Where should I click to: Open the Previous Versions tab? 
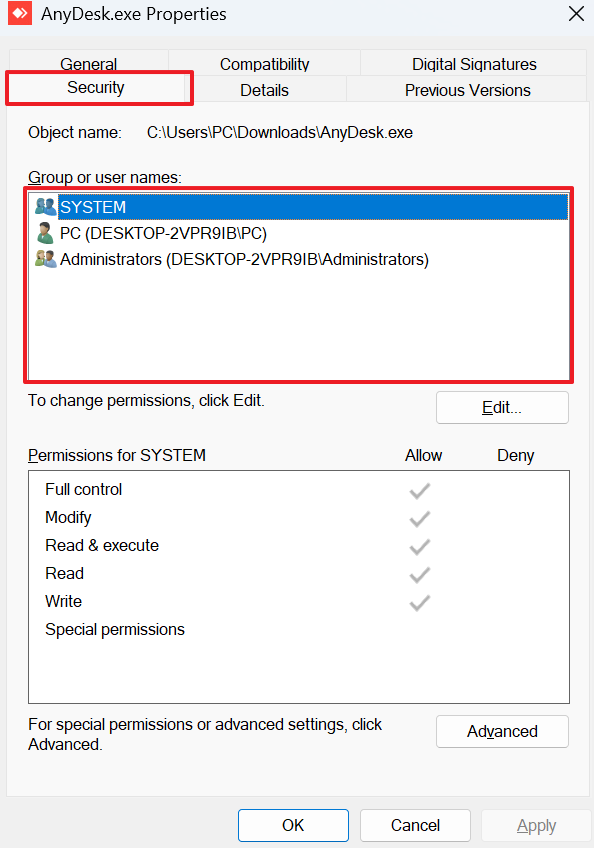[x=467, y=89]
